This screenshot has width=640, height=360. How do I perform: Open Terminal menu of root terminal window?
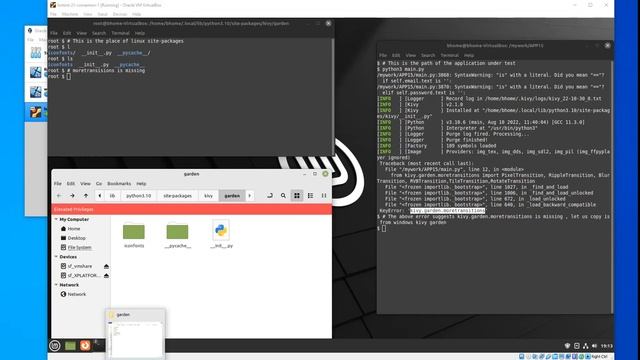[x=120, y=33]
